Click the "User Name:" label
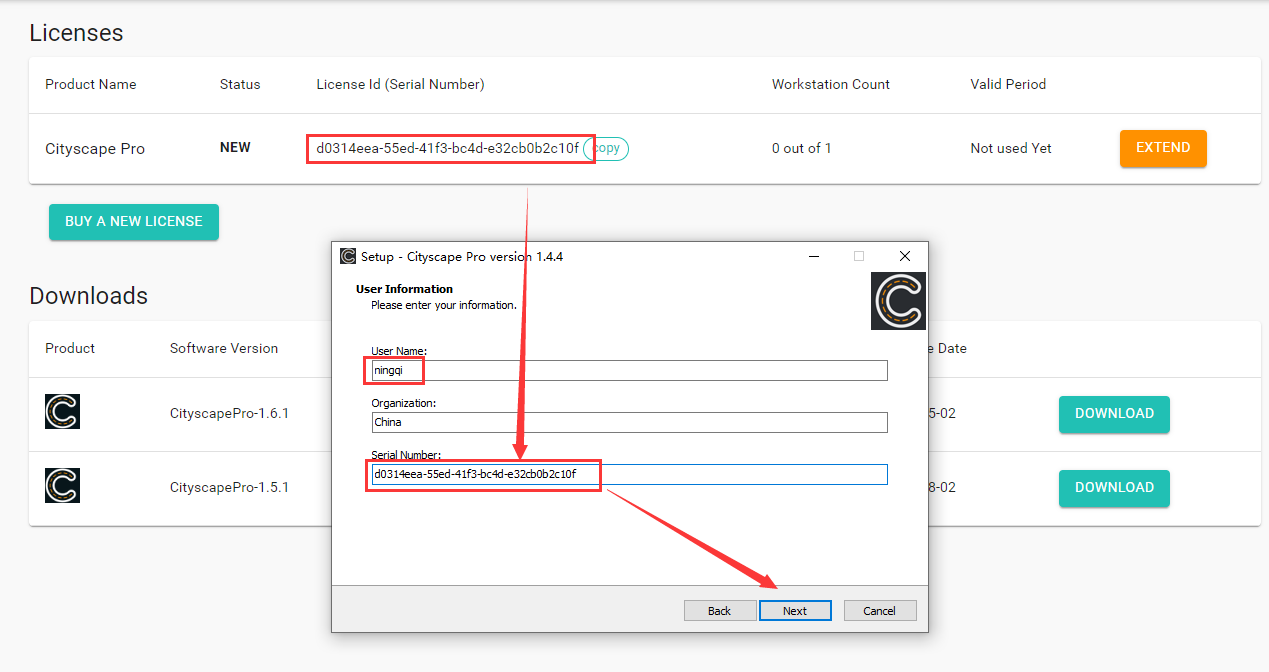Screen dimensions: 1269x672 click(x=398, y=351)
